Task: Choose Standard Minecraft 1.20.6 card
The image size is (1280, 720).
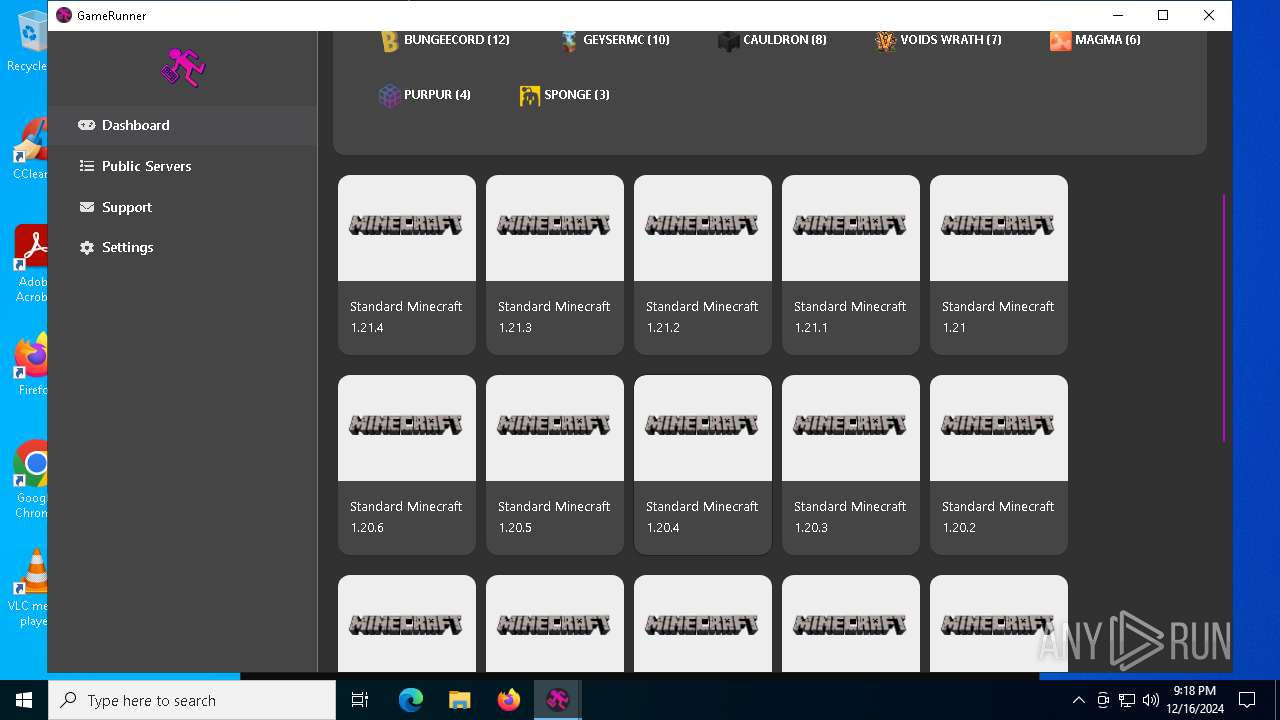Action: click(x=407, y=465)
